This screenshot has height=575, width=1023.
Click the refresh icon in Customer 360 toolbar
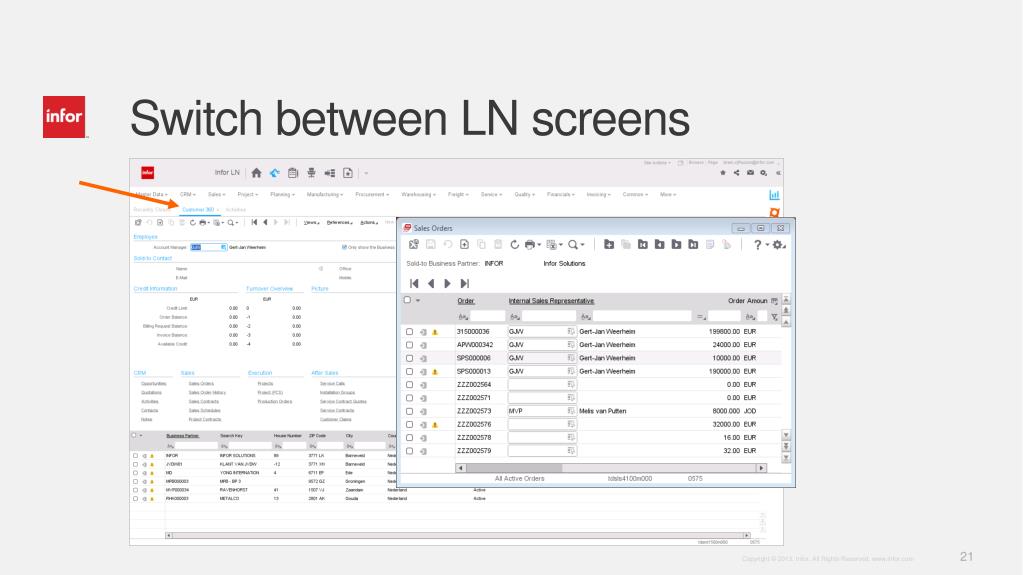point(192,223)
